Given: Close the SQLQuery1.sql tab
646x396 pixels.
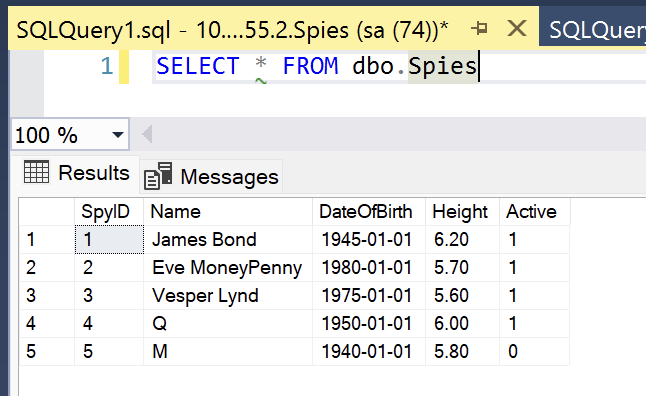Looking at the screenshot, I should 516,29.
